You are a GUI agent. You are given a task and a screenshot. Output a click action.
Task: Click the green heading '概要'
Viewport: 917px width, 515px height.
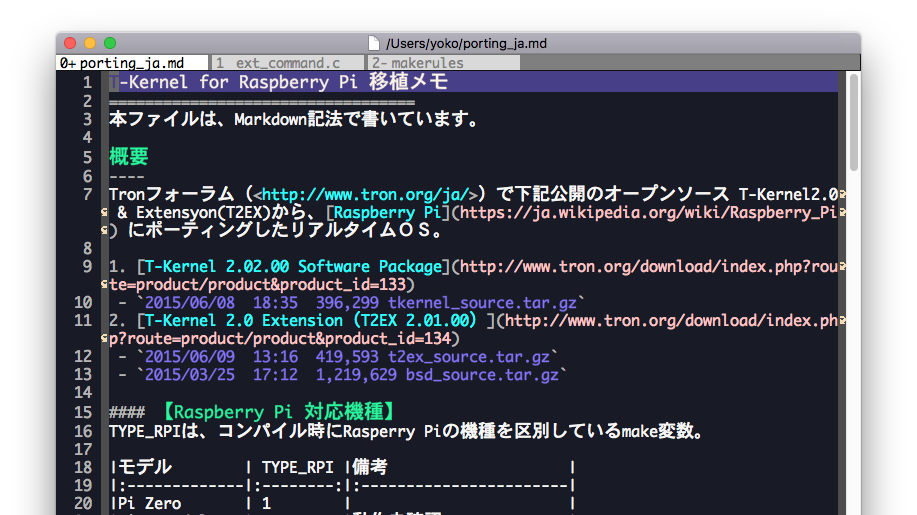point(129,156)
